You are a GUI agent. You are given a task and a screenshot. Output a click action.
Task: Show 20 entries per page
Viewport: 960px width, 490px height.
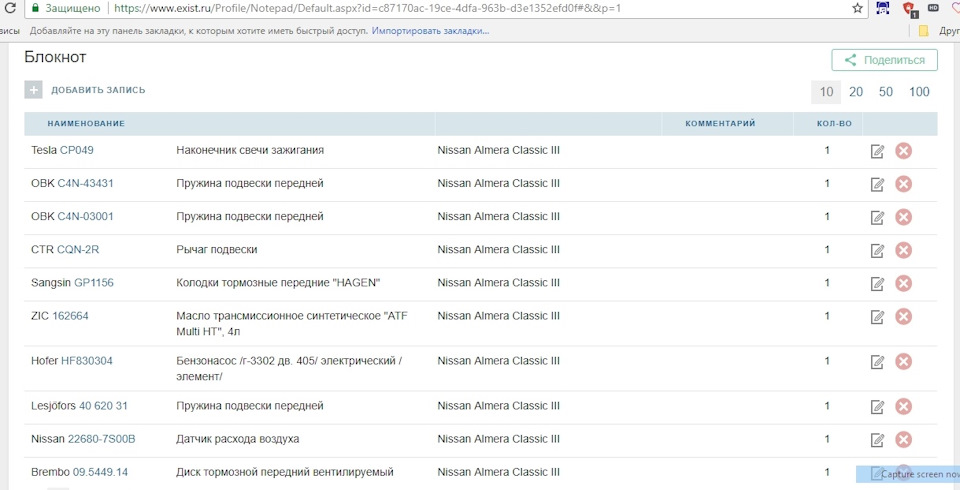(x=856, y=92)
